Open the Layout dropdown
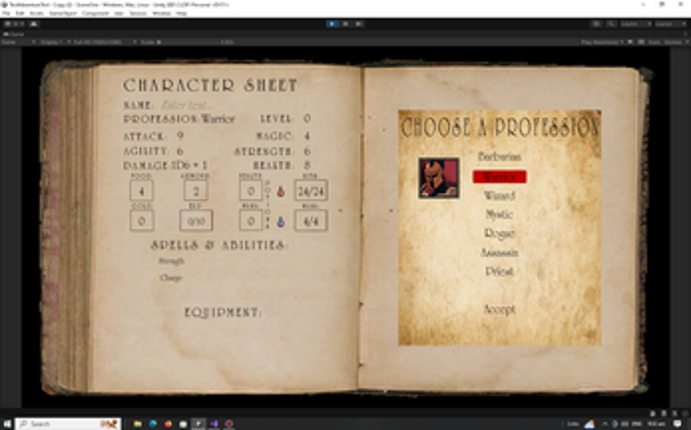This screenshot has width=691, height=430. point(669,24)
